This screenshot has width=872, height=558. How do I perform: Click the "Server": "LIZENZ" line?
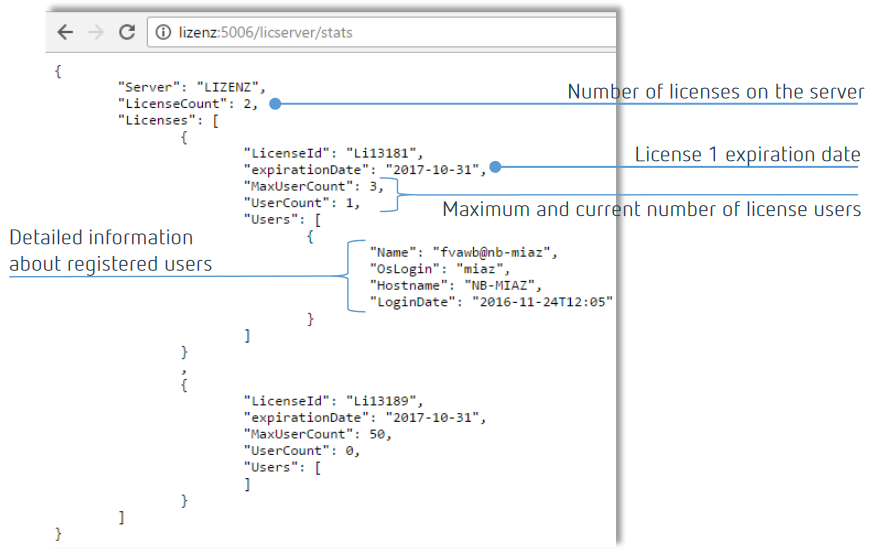(191, 87)
